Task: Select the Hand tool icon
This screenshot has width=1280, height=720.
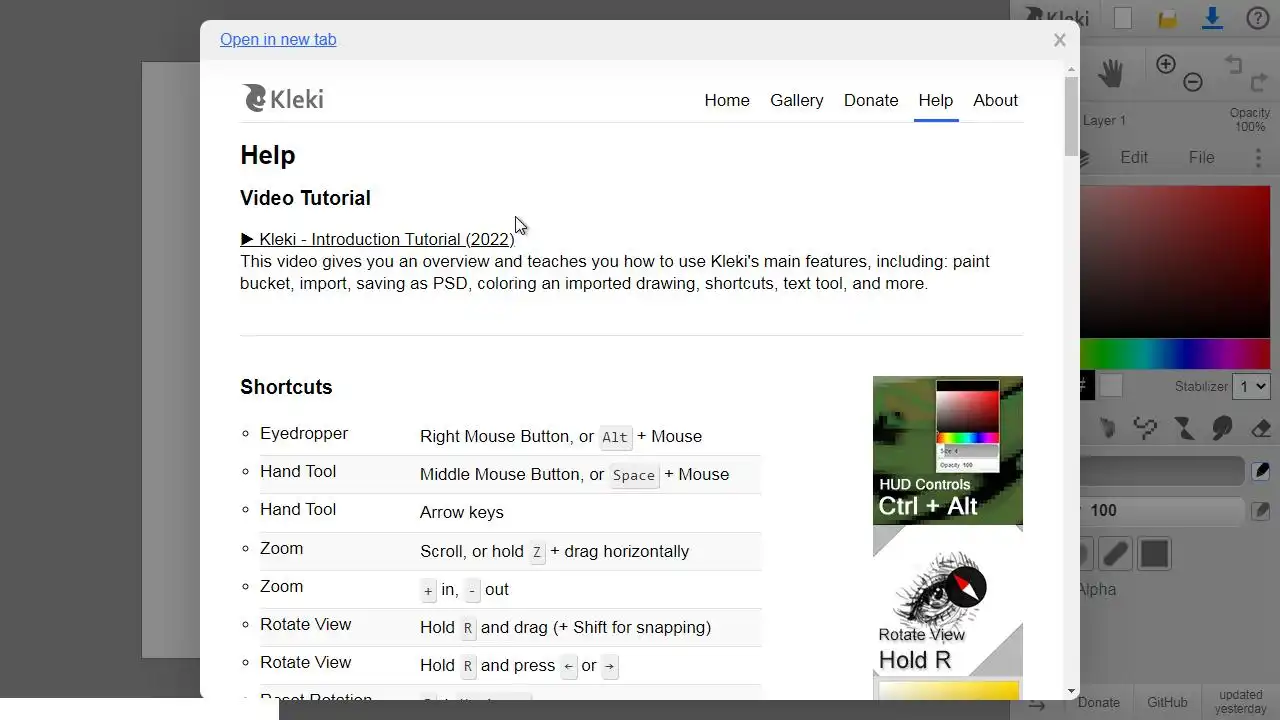Action: (1110, 72)
